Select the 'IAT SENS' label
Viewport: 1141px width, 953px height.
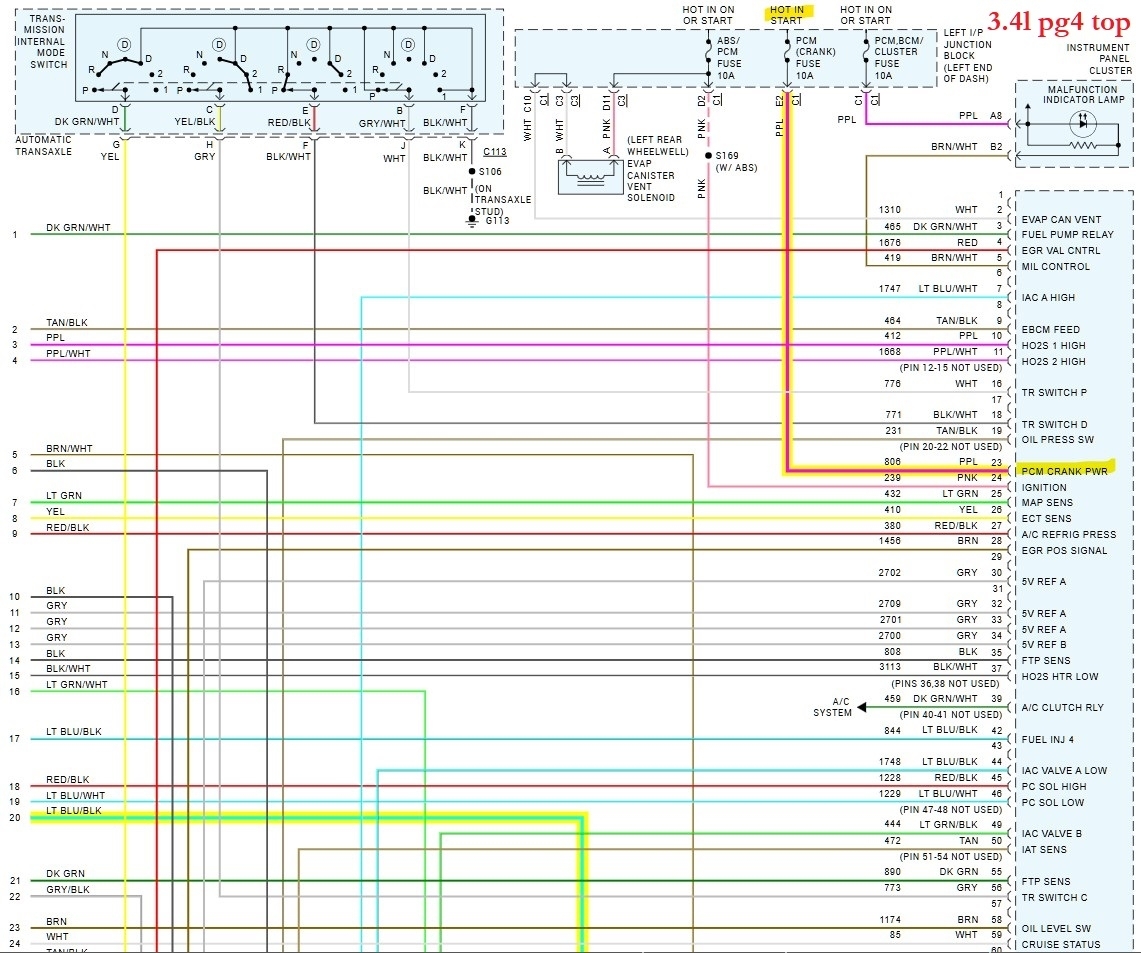pyautogui.click(x=1043, y=850)
